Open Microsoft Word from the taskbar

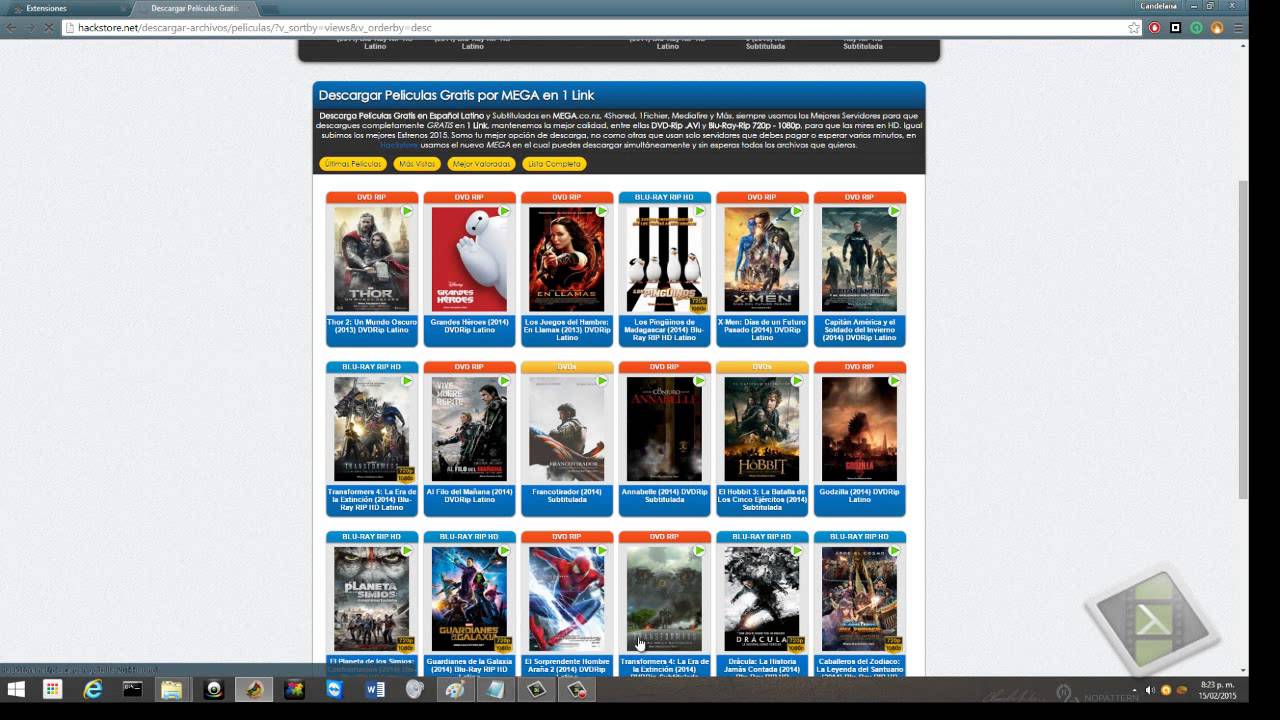(x=375, y=689)
